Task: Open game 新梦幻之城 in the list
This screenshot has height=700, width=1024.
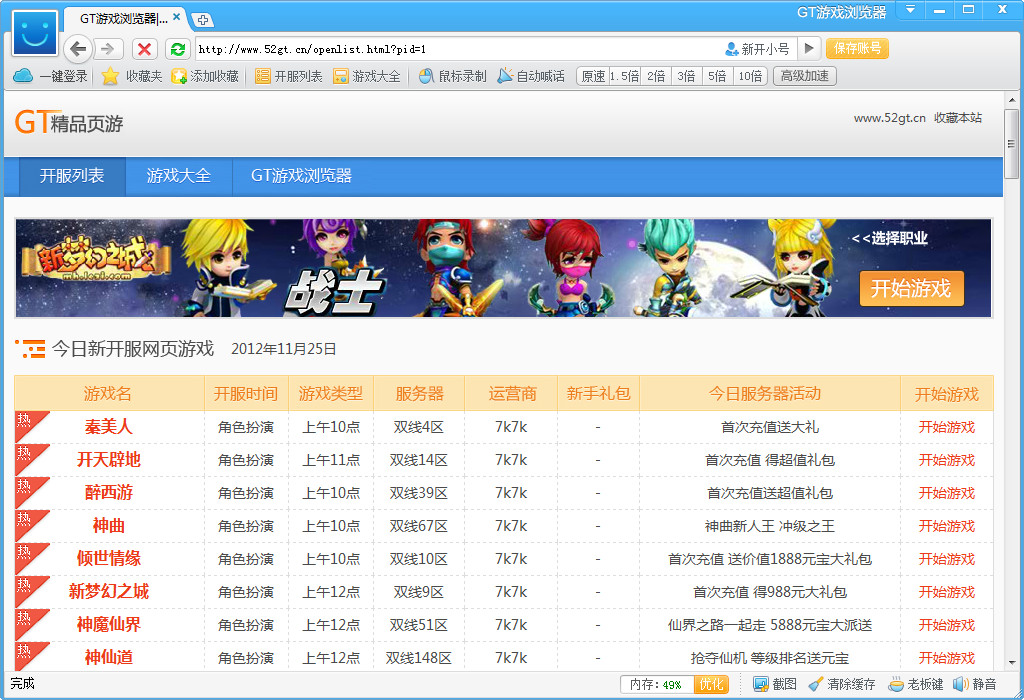Action: point(108,592)
